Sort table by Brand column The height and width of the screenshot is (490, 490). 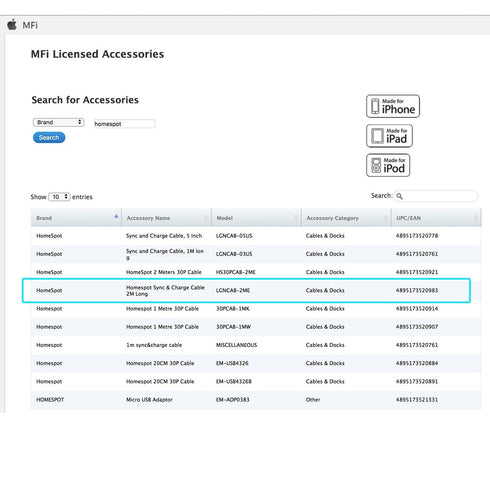[76, 218]
